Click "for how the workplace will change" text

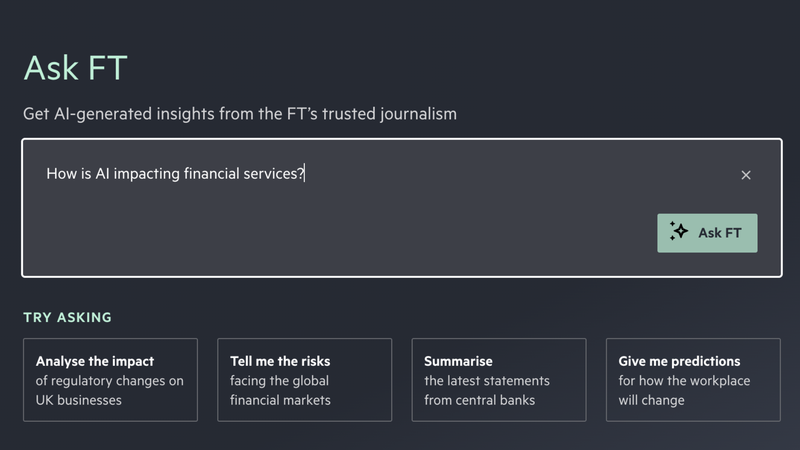click(x=684, y=391)
